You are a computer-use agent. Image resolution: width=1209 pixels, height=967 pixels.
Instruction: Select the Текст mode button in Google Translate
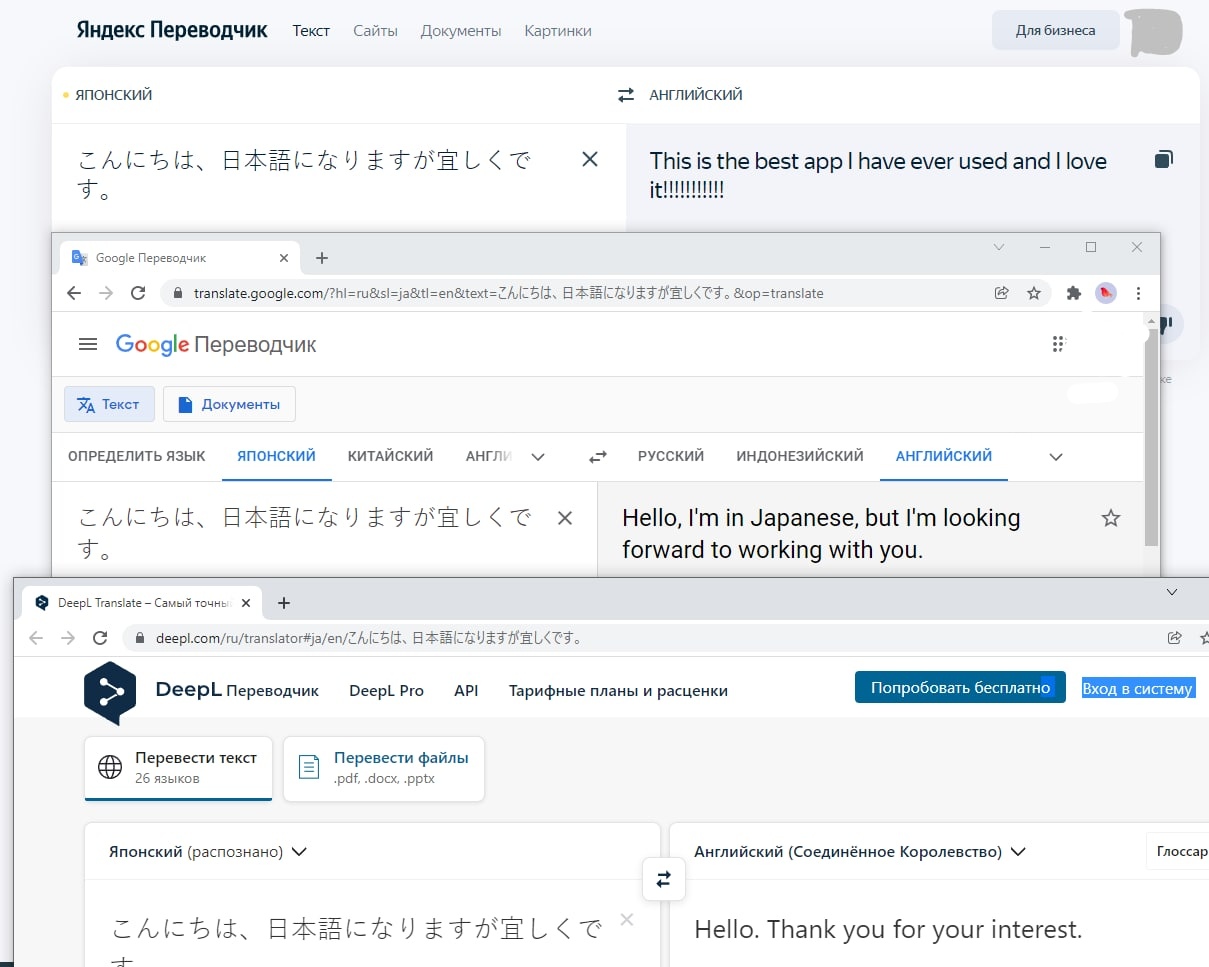[109, 404]
